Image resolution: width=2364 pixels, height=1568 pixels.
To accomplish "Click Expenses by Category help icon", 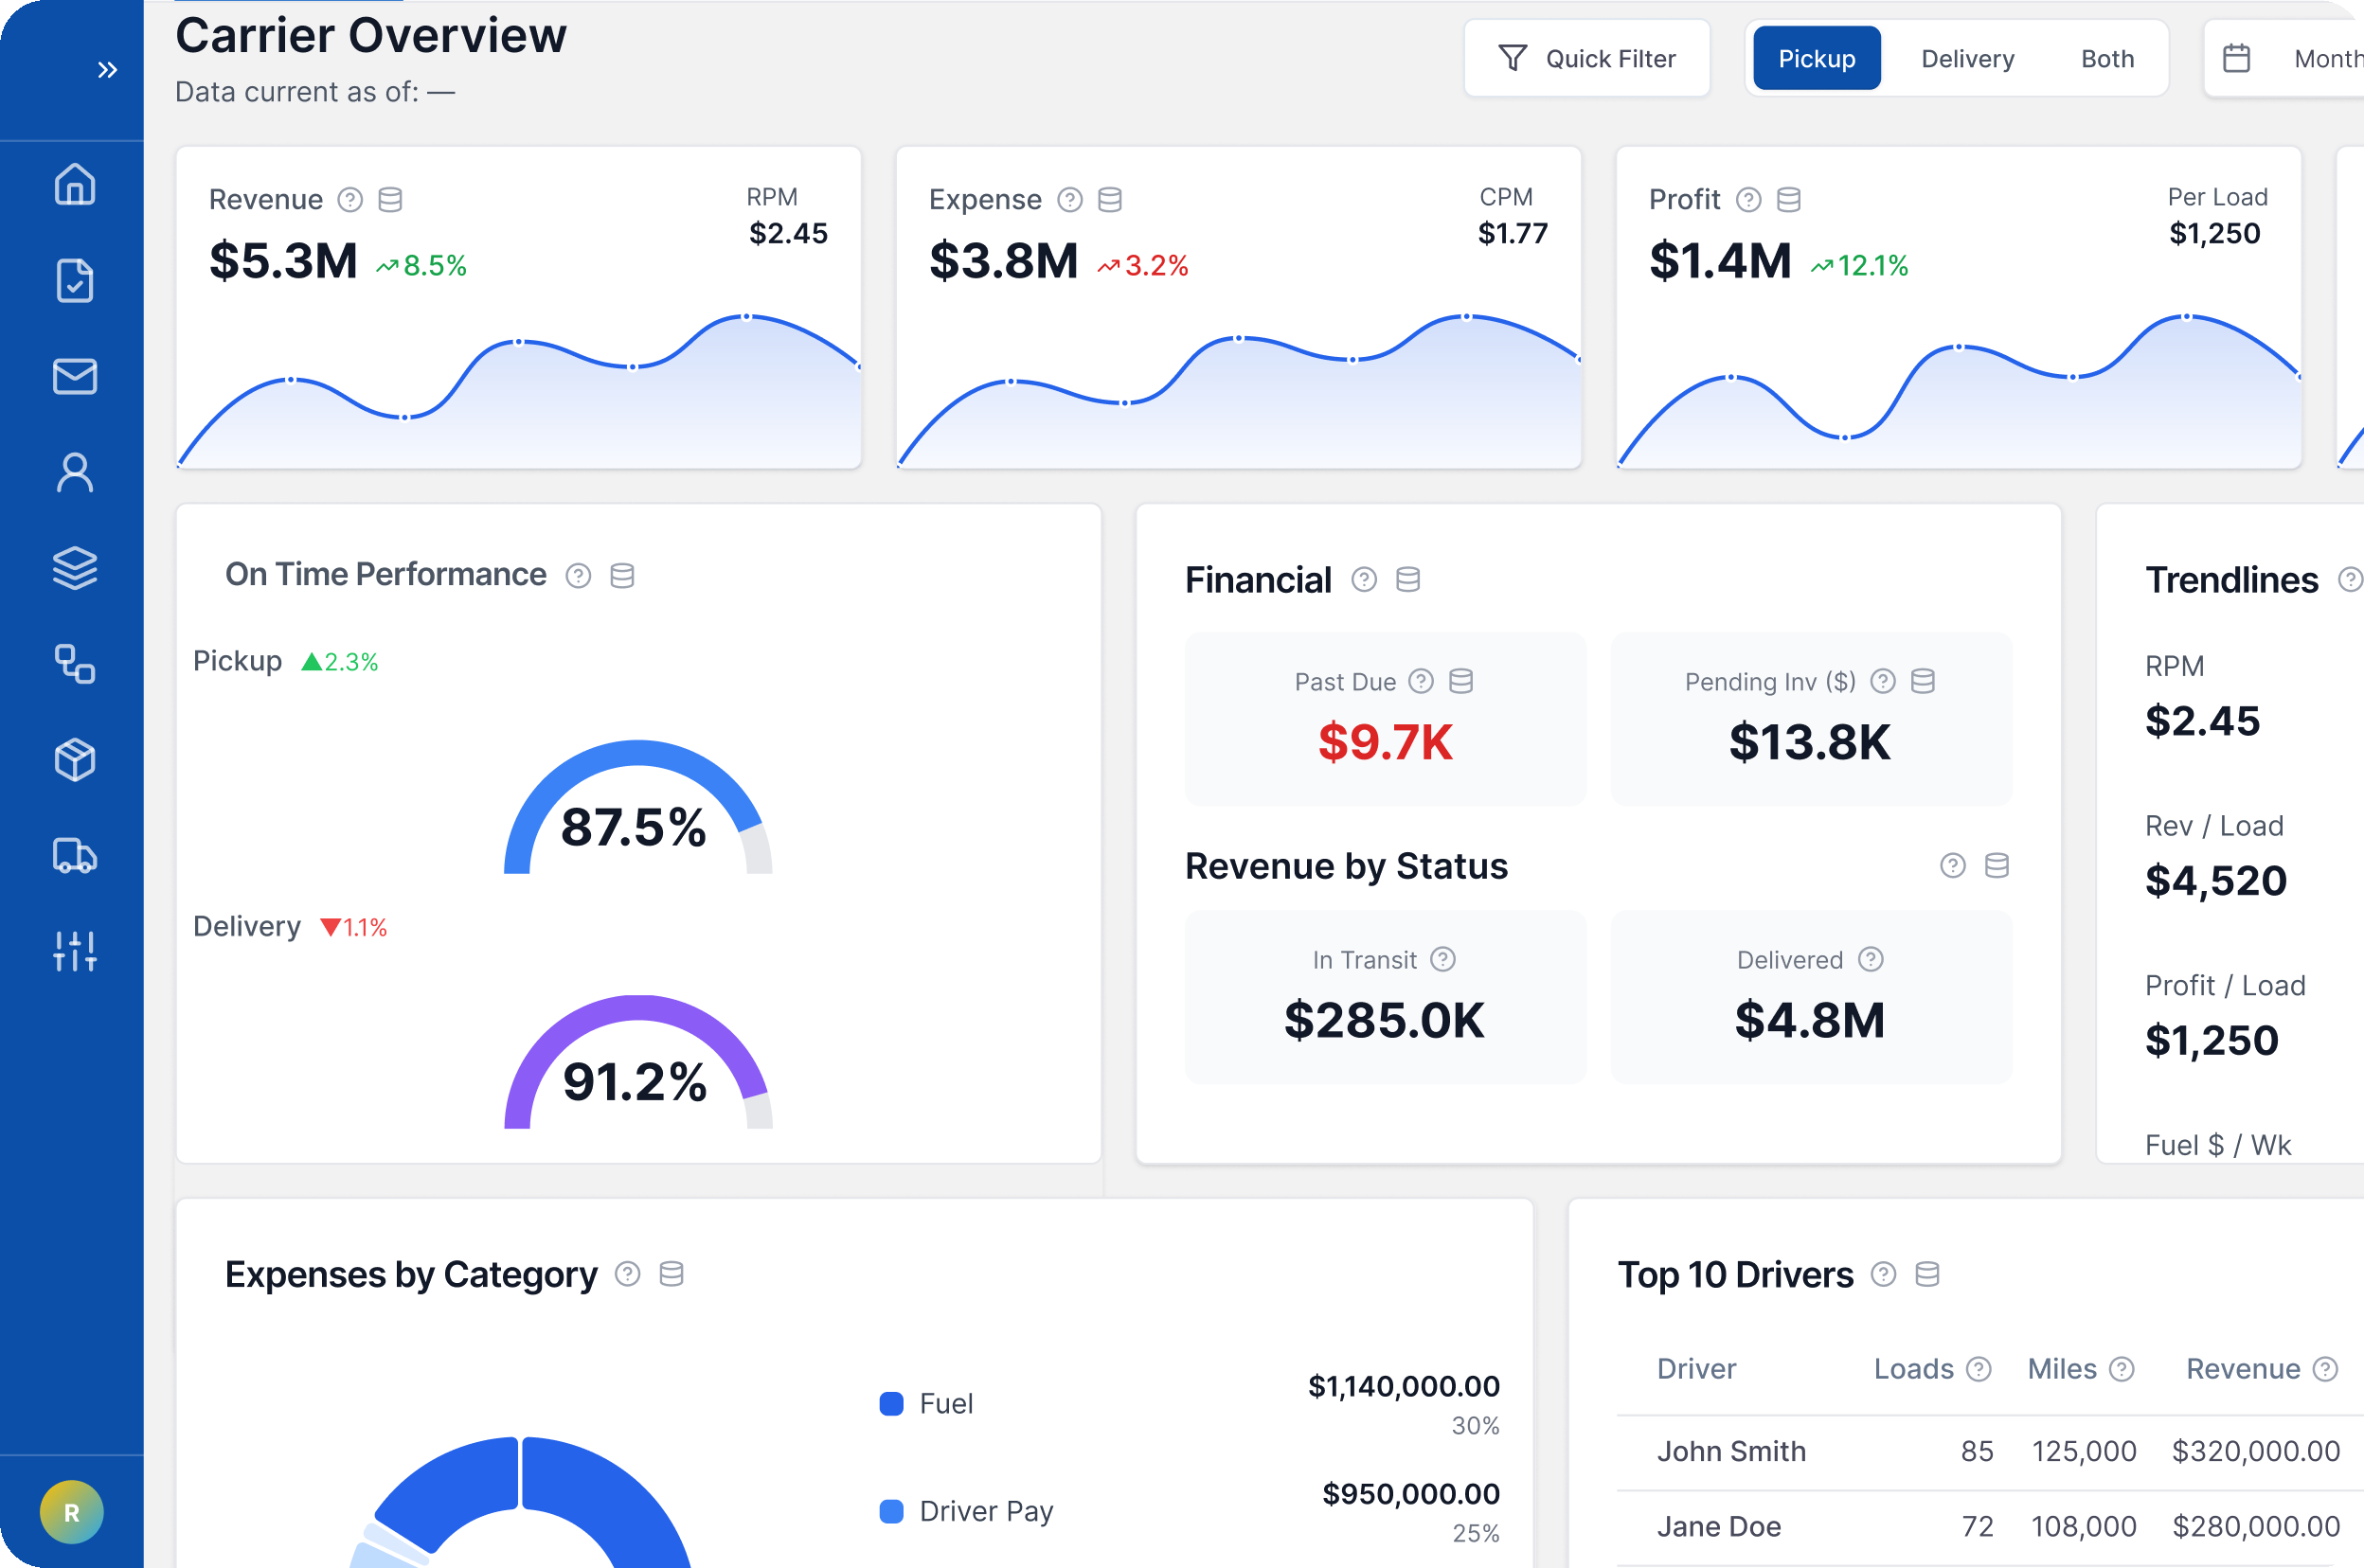I will [x=627, y=1274].
